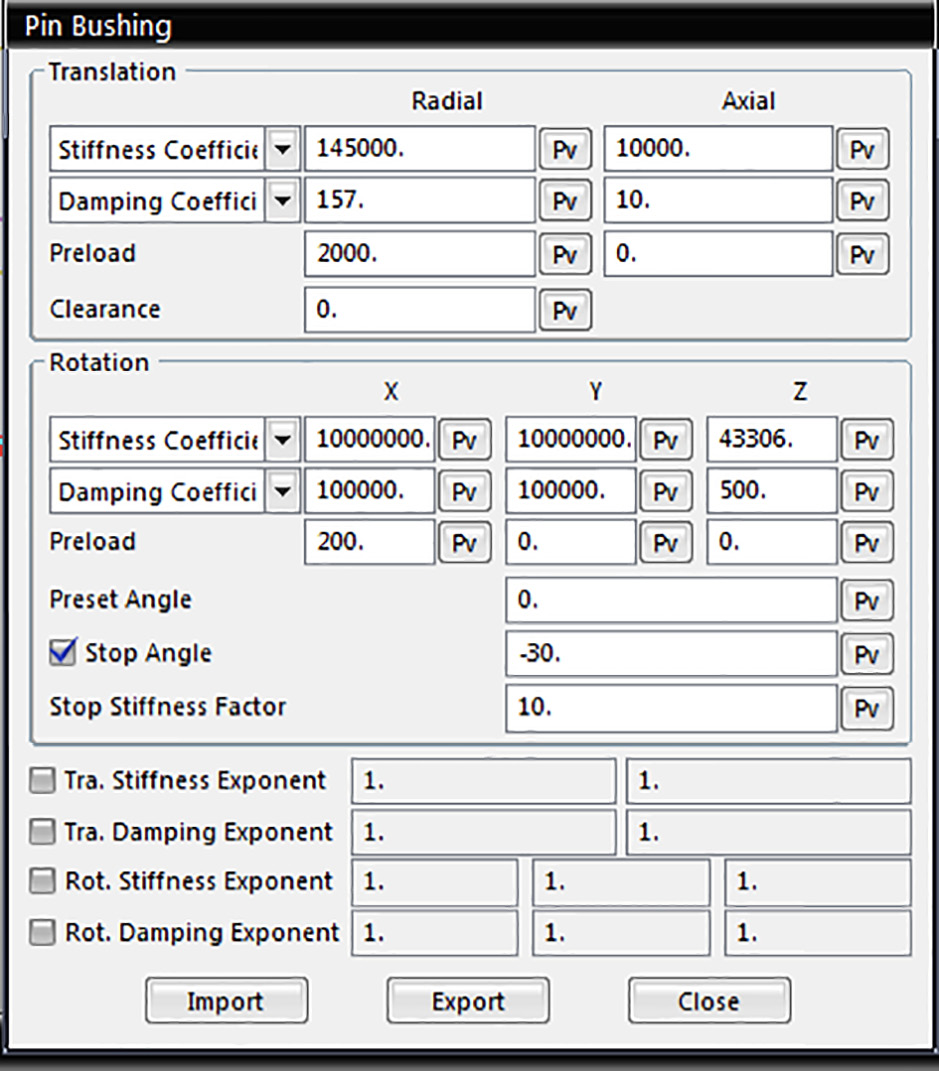Viewport: 939px width, 1071px height.
Task: Click Pv button for Clearance field
Action: [565, 311]
